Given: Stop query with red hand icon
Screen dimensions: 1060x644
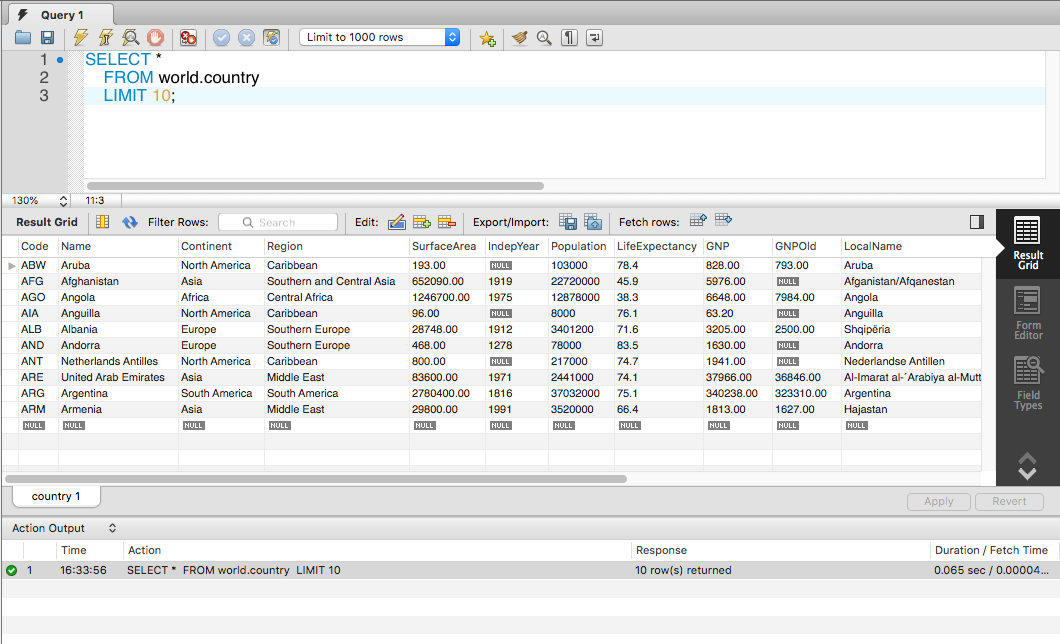Looking at the screenshot, I should point(155,38).
